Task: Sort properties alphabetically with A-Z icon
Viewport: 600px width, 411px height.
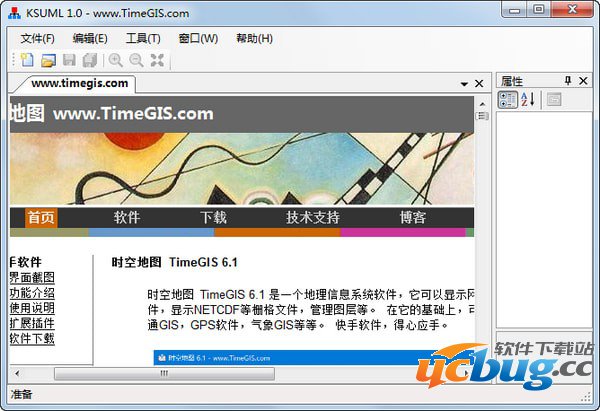Action: 529,99
